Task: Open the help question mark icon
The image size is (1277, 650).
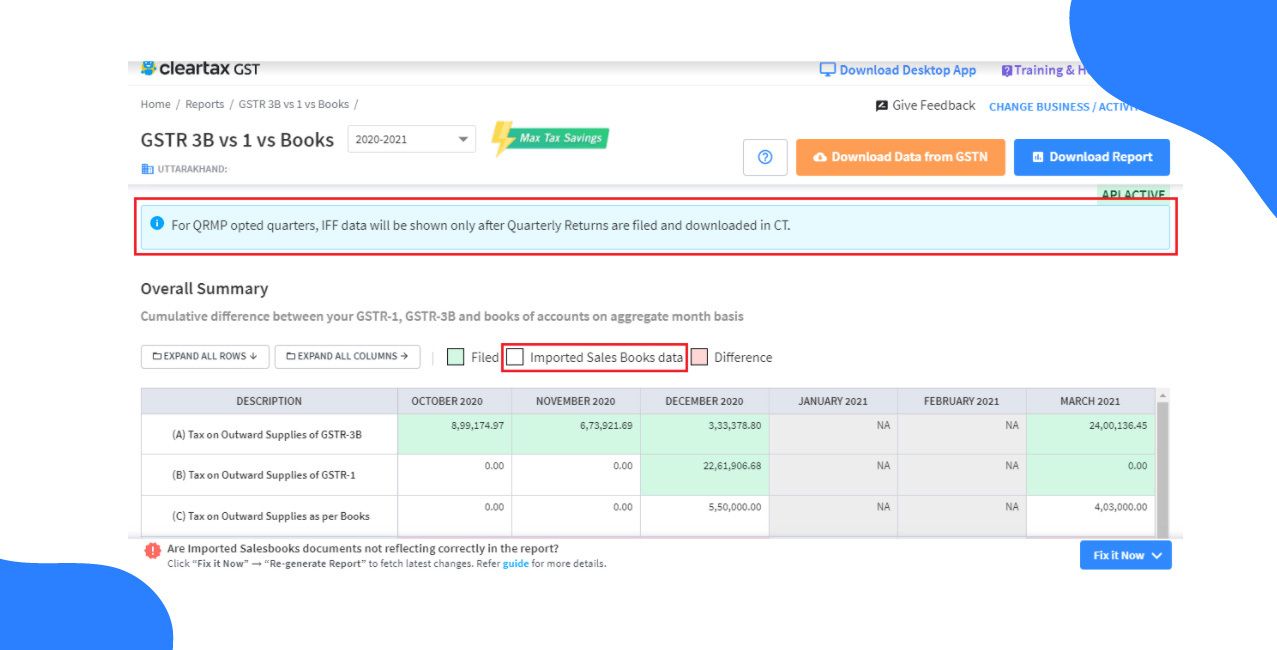Action: coord(765,157)
